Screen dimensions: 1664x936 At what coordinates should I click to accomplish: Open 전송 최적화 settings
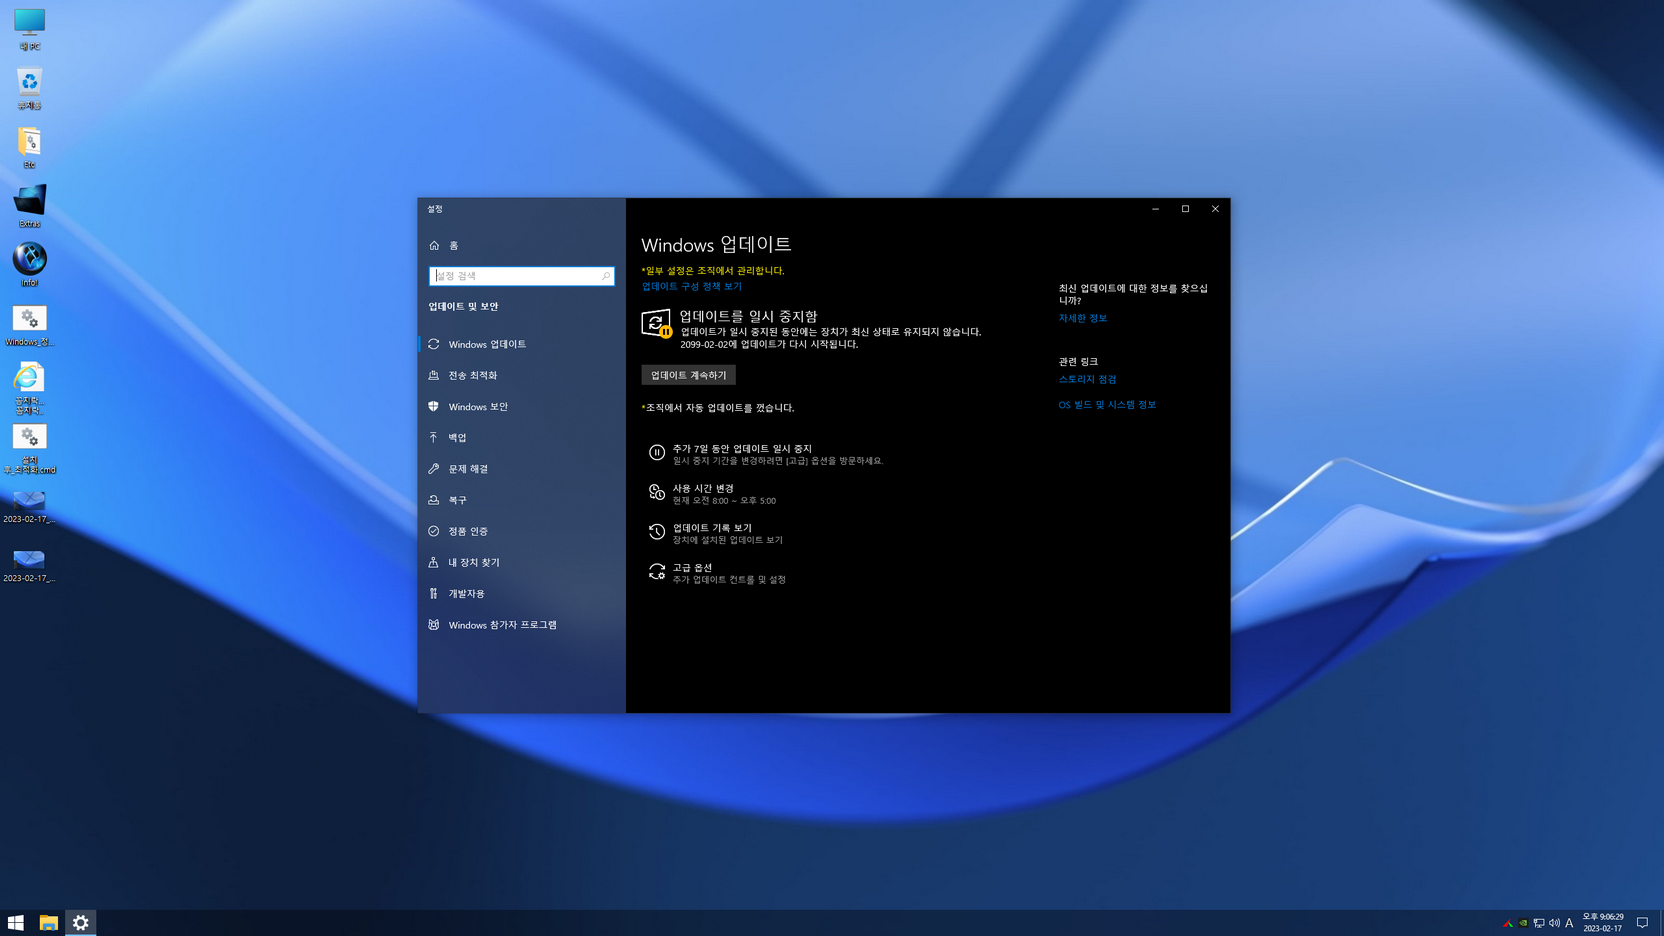click(x=521, y=375)
